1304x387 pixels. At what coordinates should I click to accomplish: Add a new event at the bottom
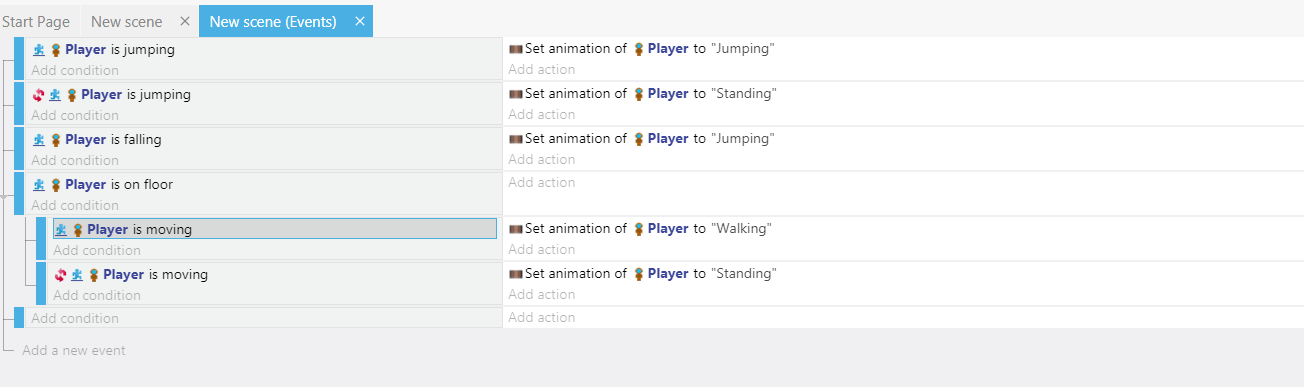click(74, 350)
